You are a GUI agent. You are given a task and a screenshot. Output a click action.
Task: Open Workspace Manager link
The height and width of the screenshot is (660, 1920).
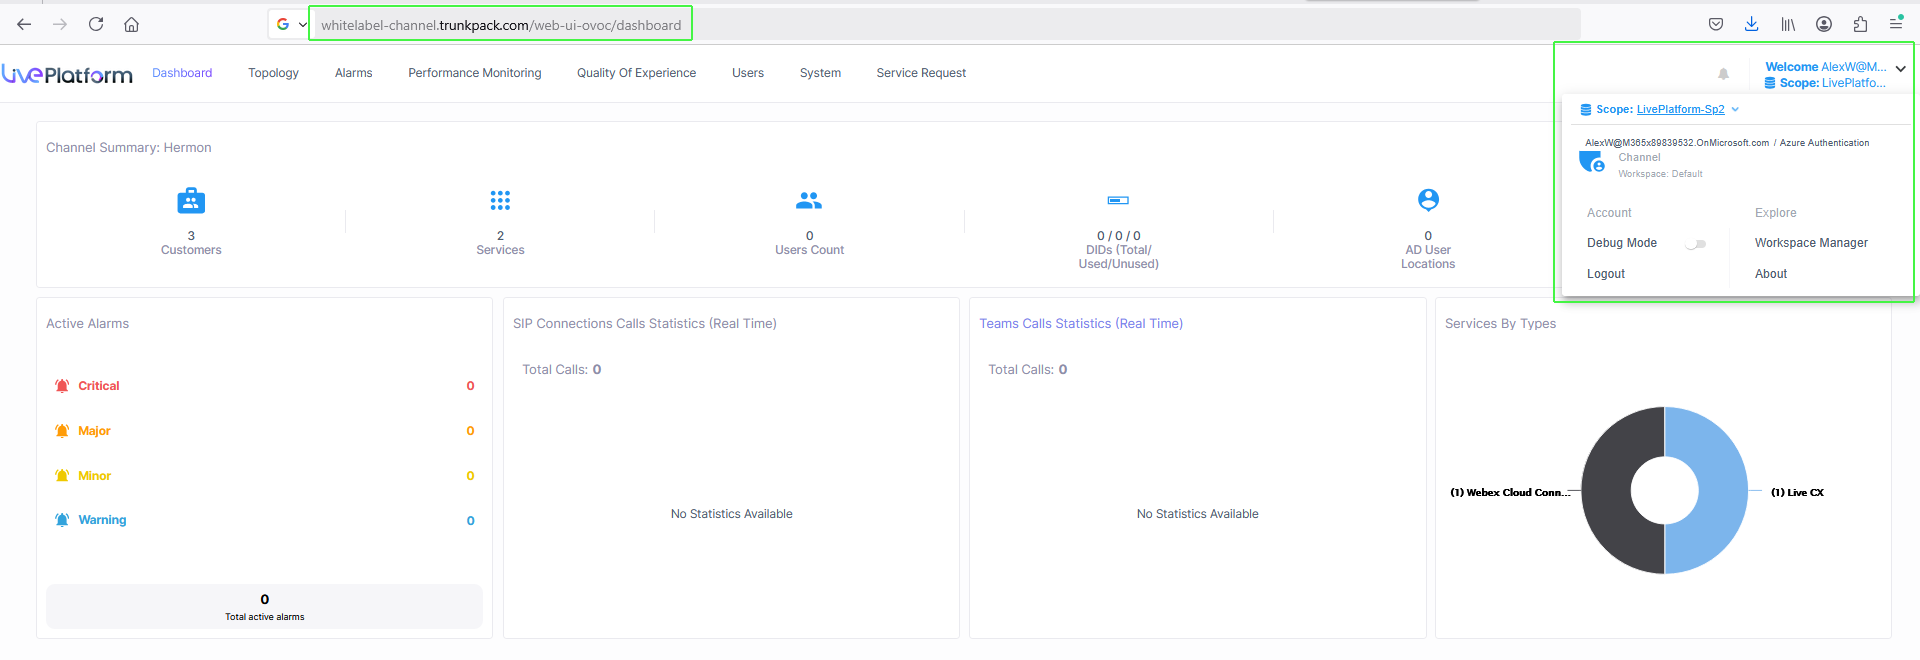pyautogui.click(x=1810, y=243)
